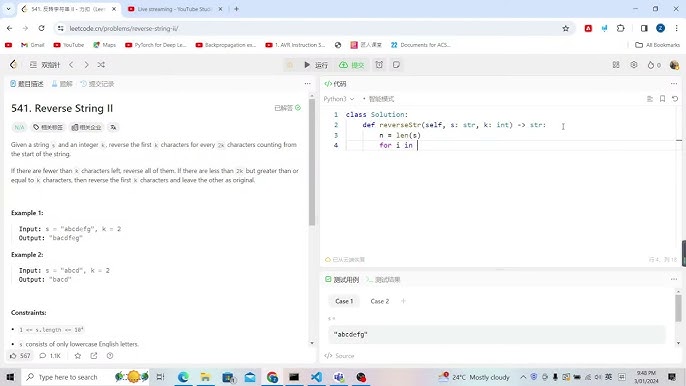Expand the description panel three-dots menu
686x386 pixels.
pos(308,84)
